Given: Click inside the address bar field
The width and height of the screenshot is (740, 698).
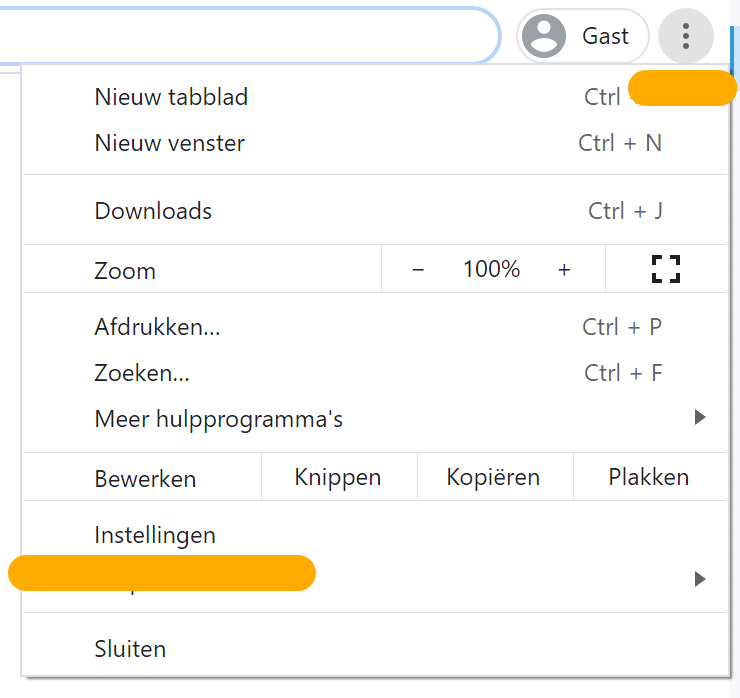Looking at the screenshot, I should [245, 36].
